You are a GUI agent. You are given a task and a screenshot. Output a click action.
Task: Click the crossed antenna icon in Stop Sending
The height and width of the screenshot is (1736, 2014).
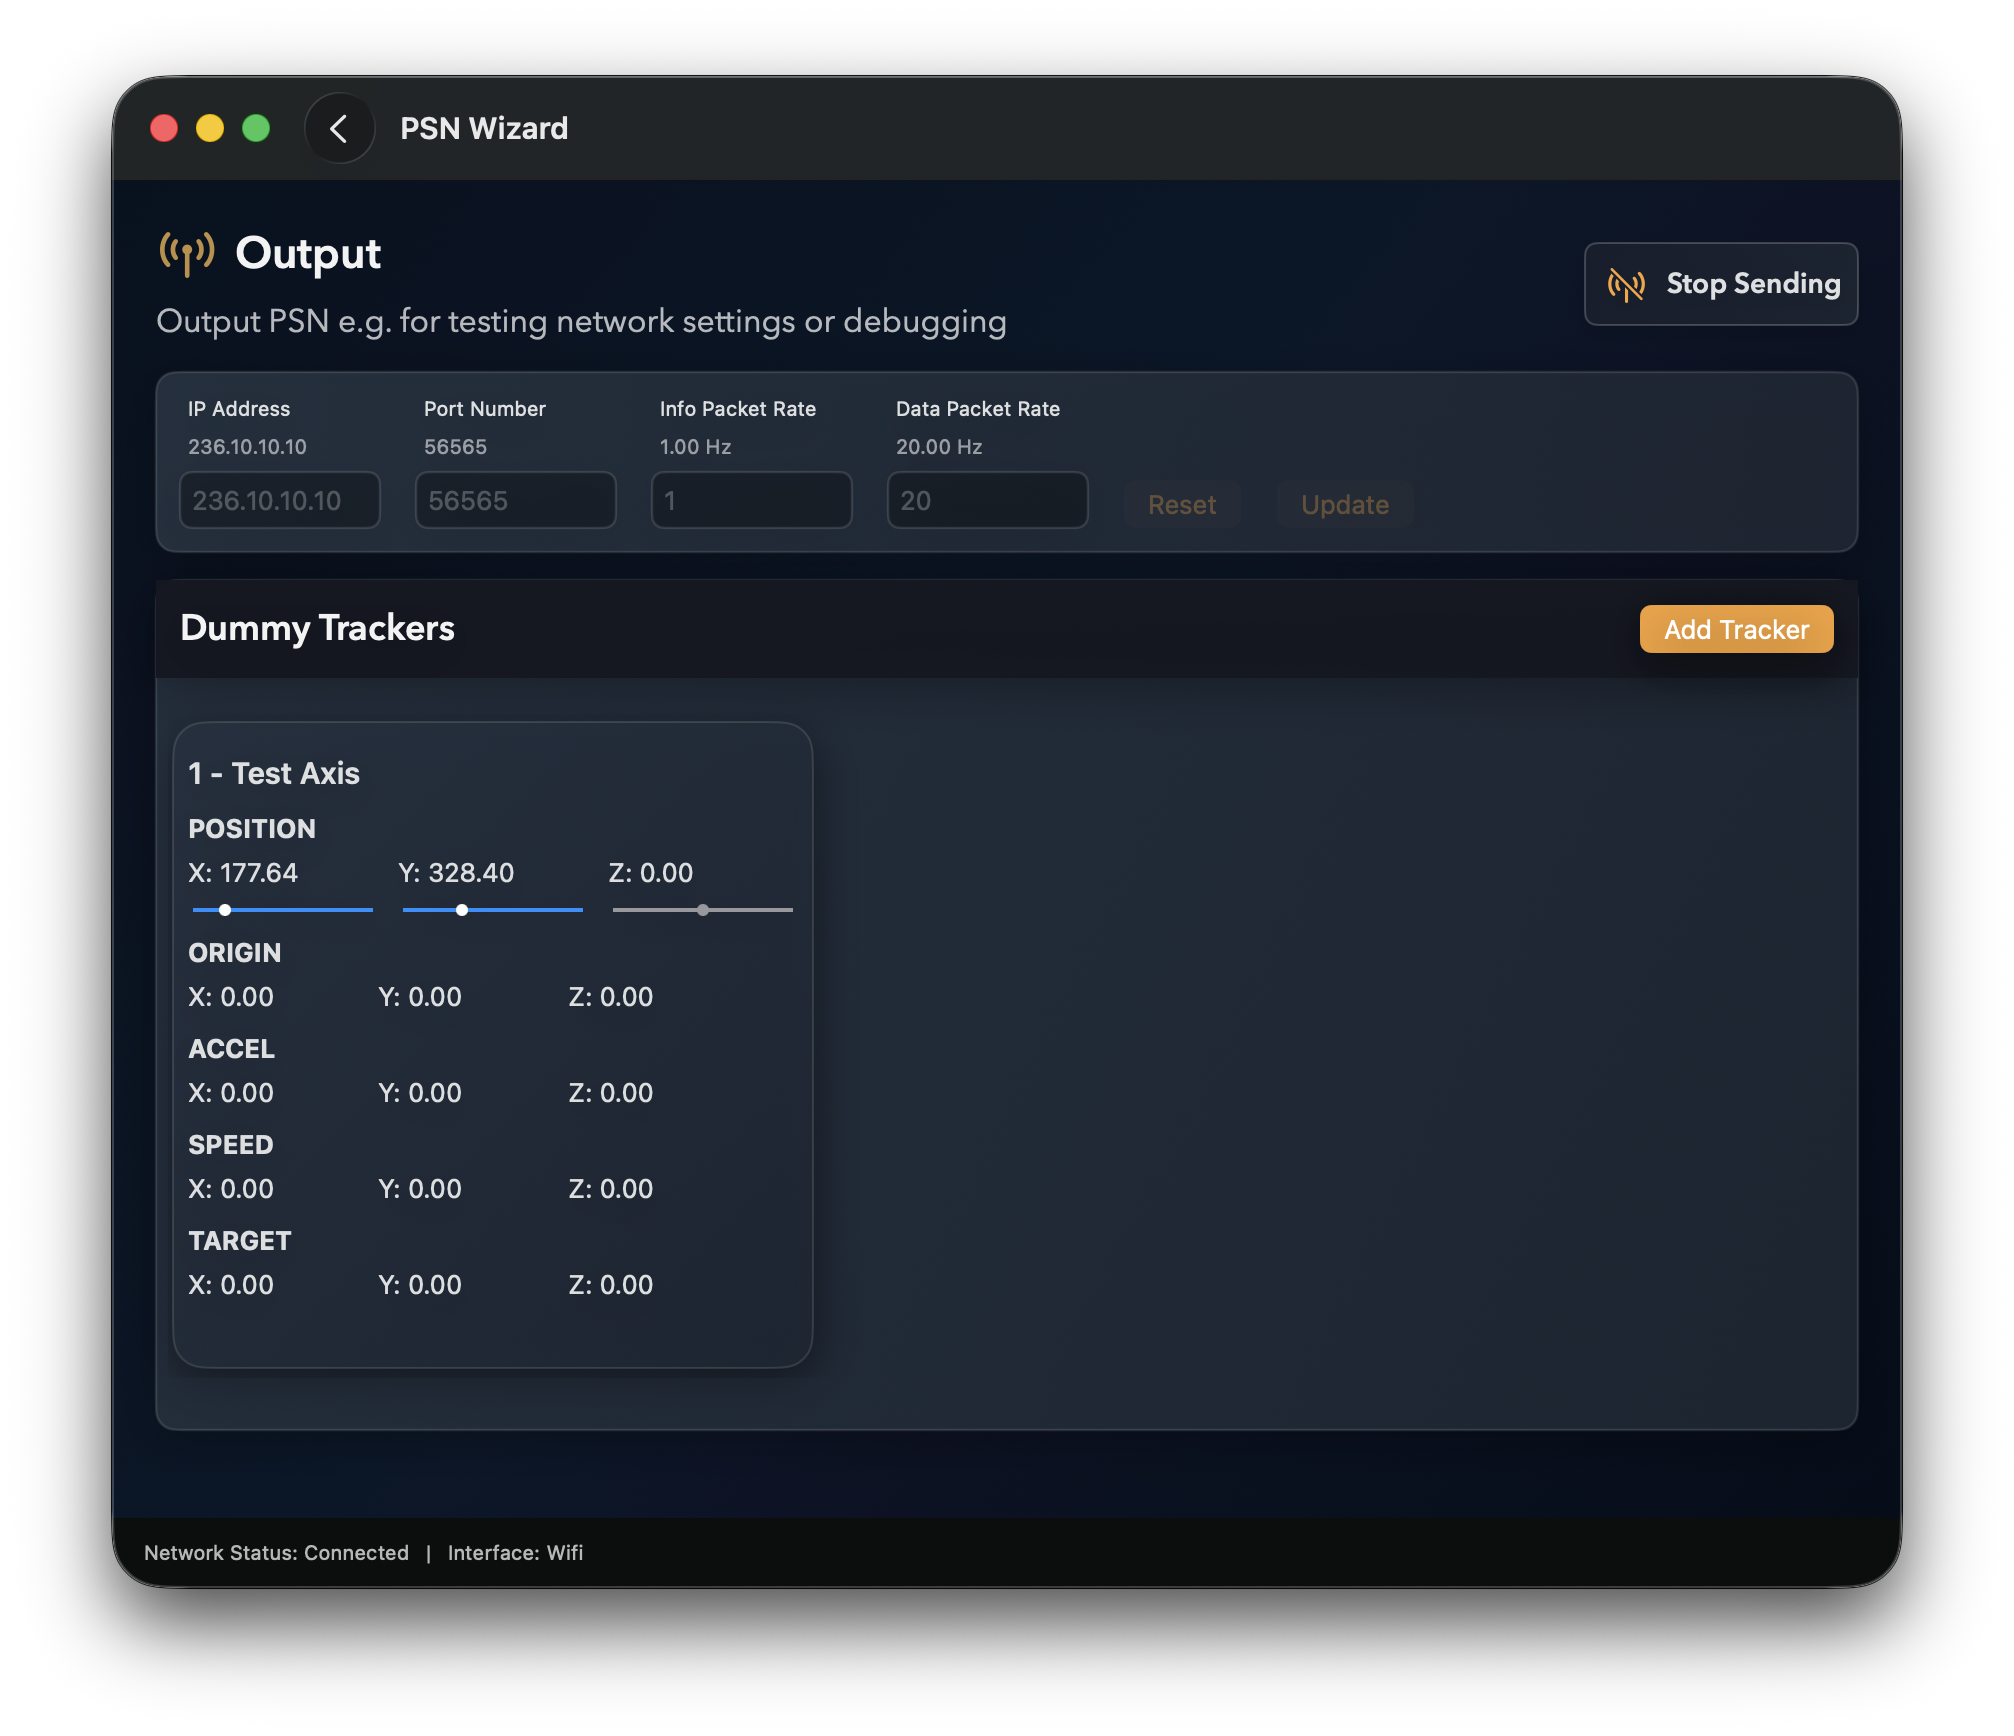(1626, 284)
